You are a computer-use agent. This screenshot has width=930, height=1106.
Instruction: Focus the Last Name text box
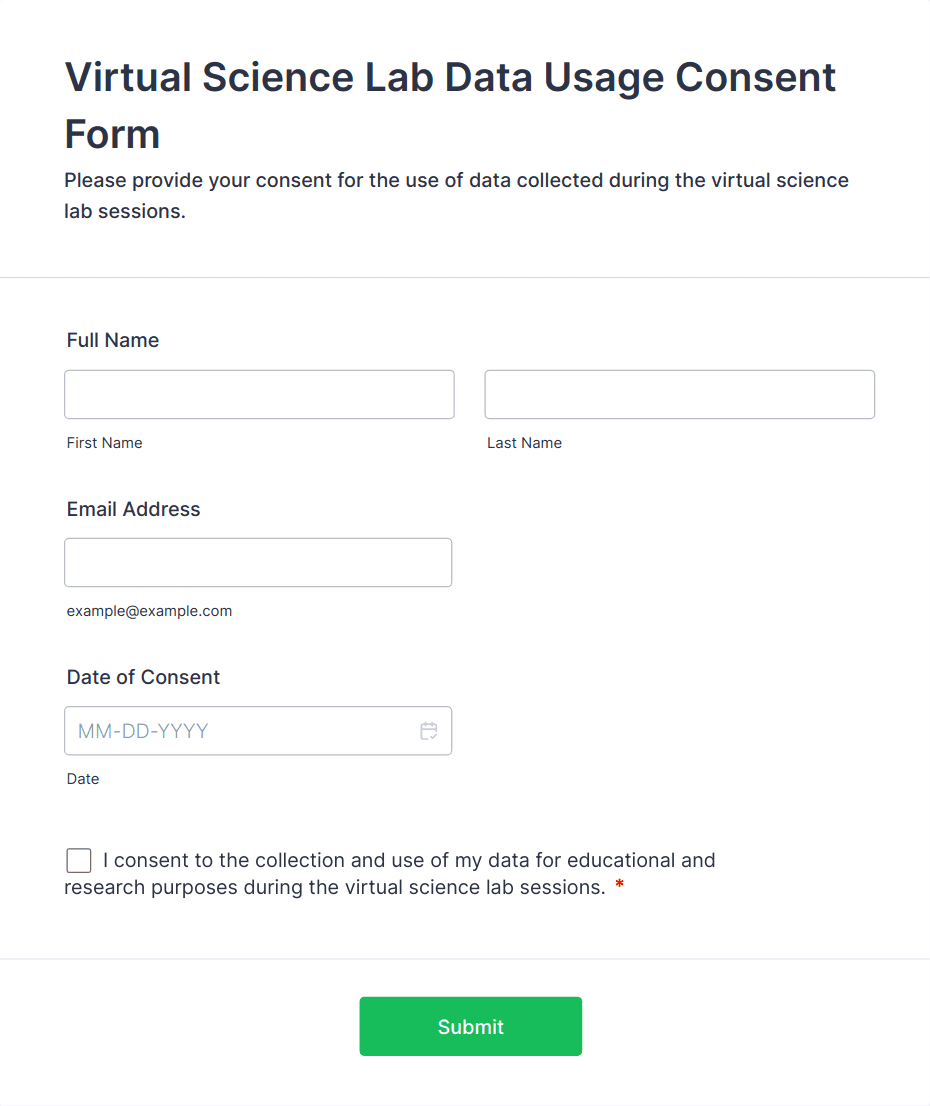pos(679,395)
